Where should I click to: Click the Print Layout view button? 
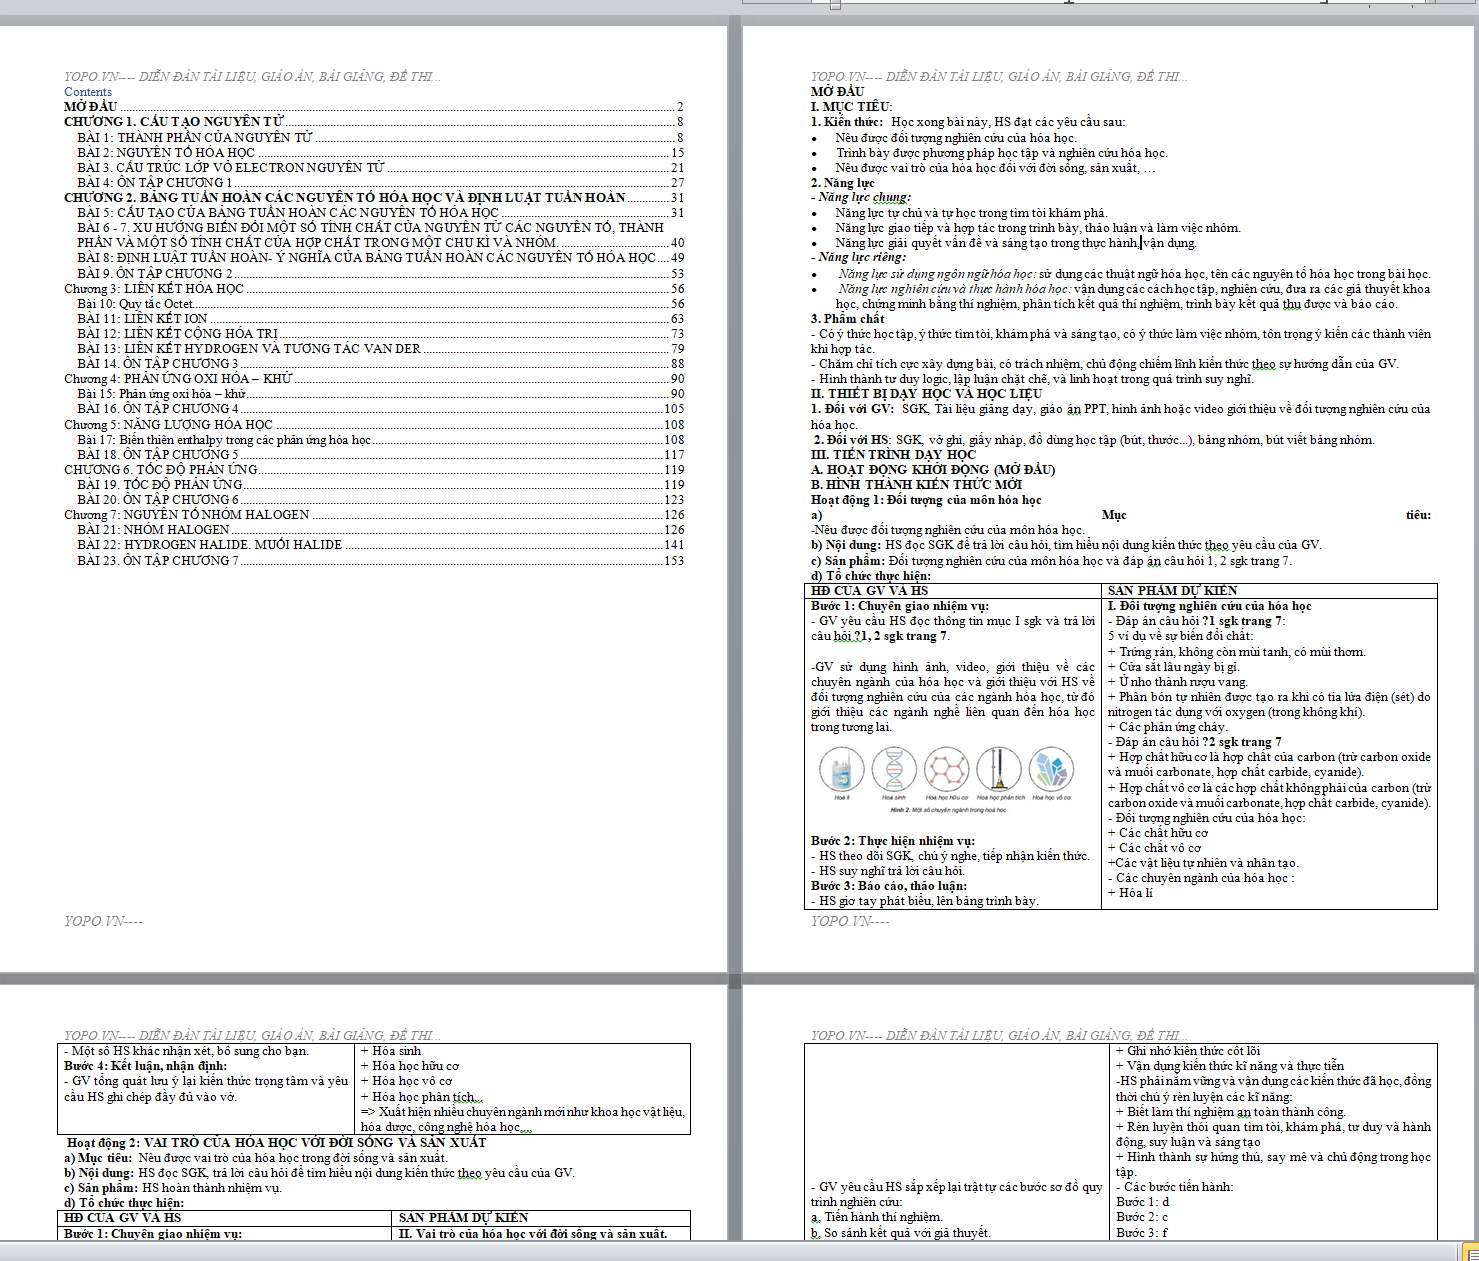click(1471, 1251)
